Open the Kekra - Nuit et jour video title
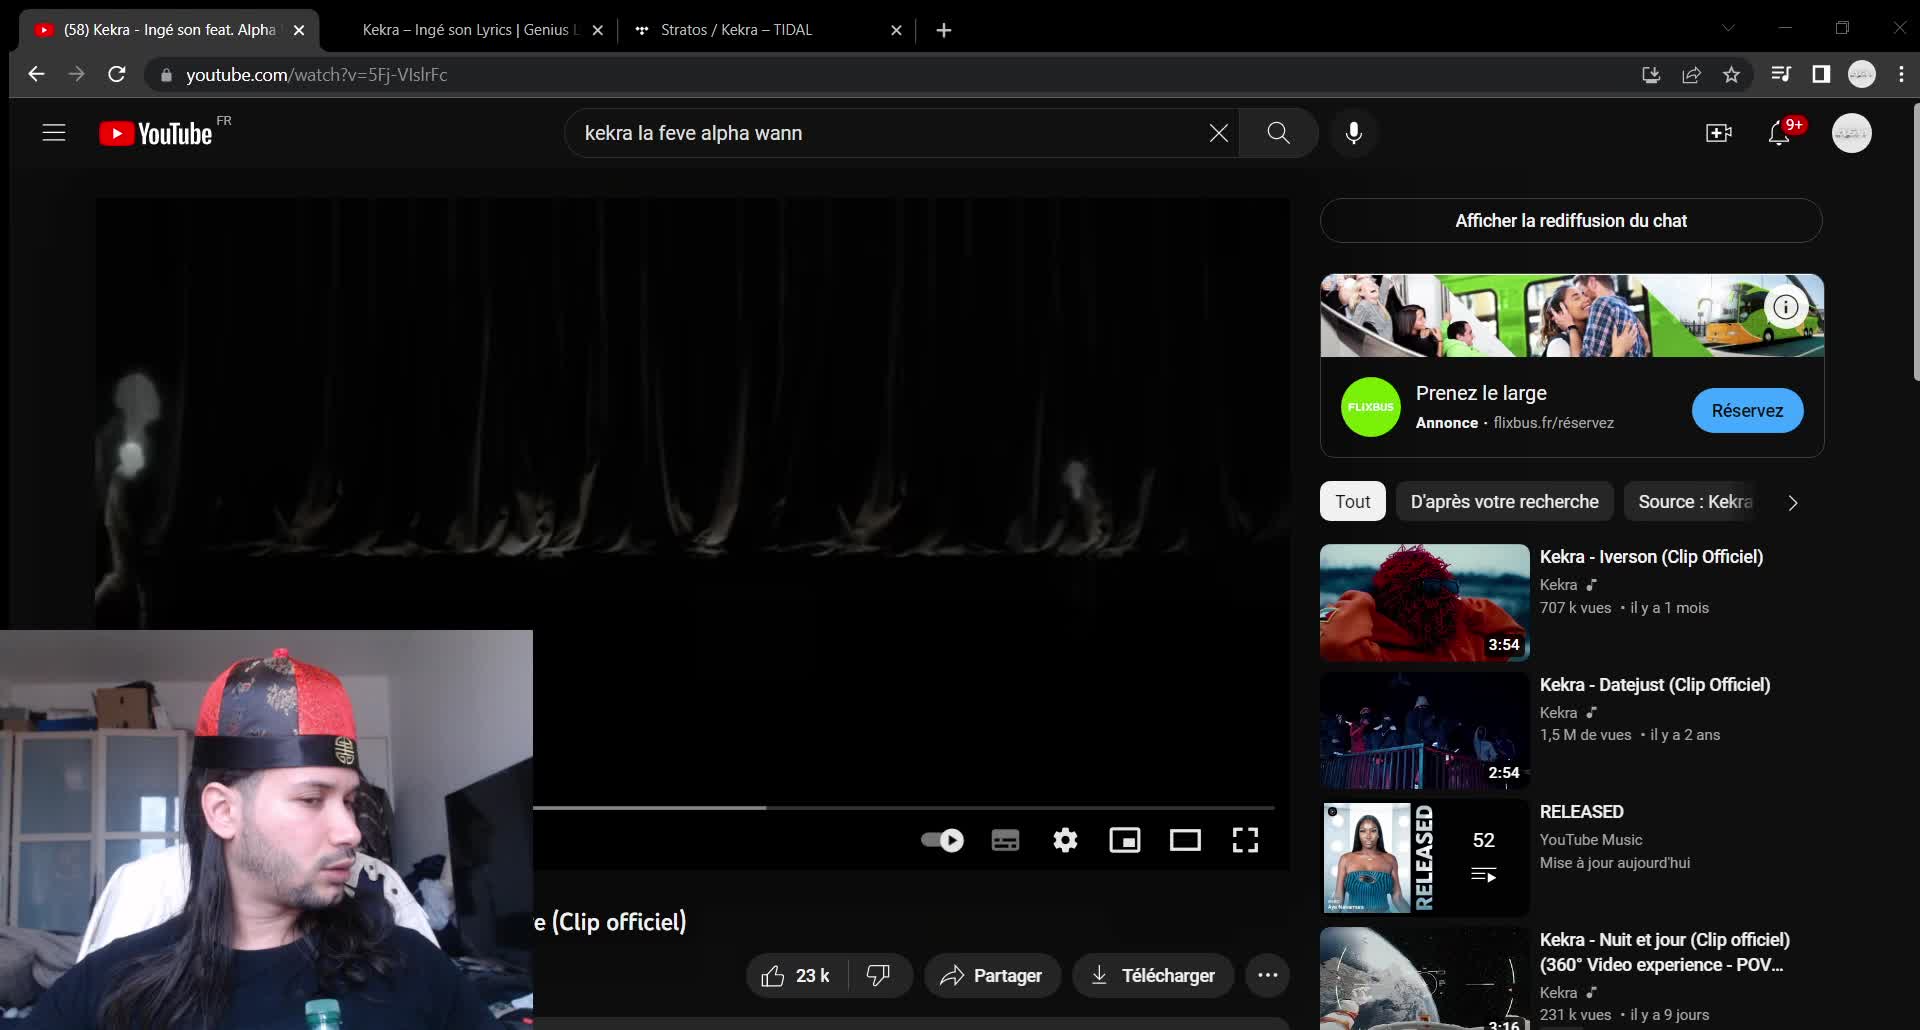The width and height of the screenshot is (1920, 1030). click(x=1664, y=952)
